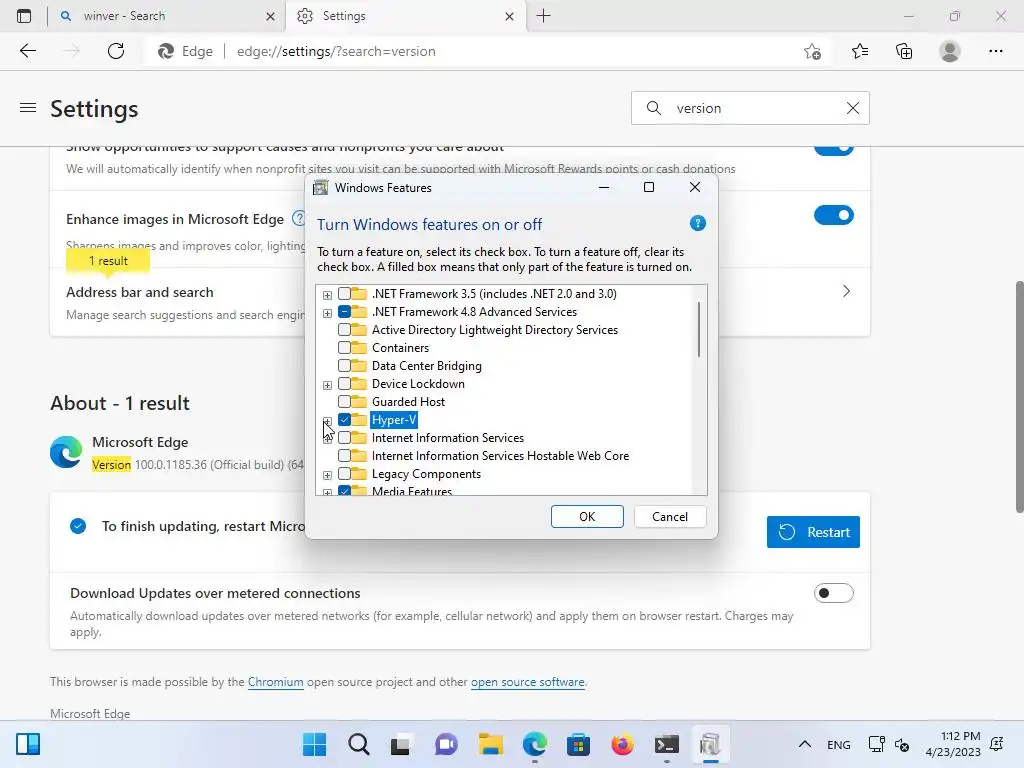Enable Download Updates over metered connections toggle

(x=833, y=593)
